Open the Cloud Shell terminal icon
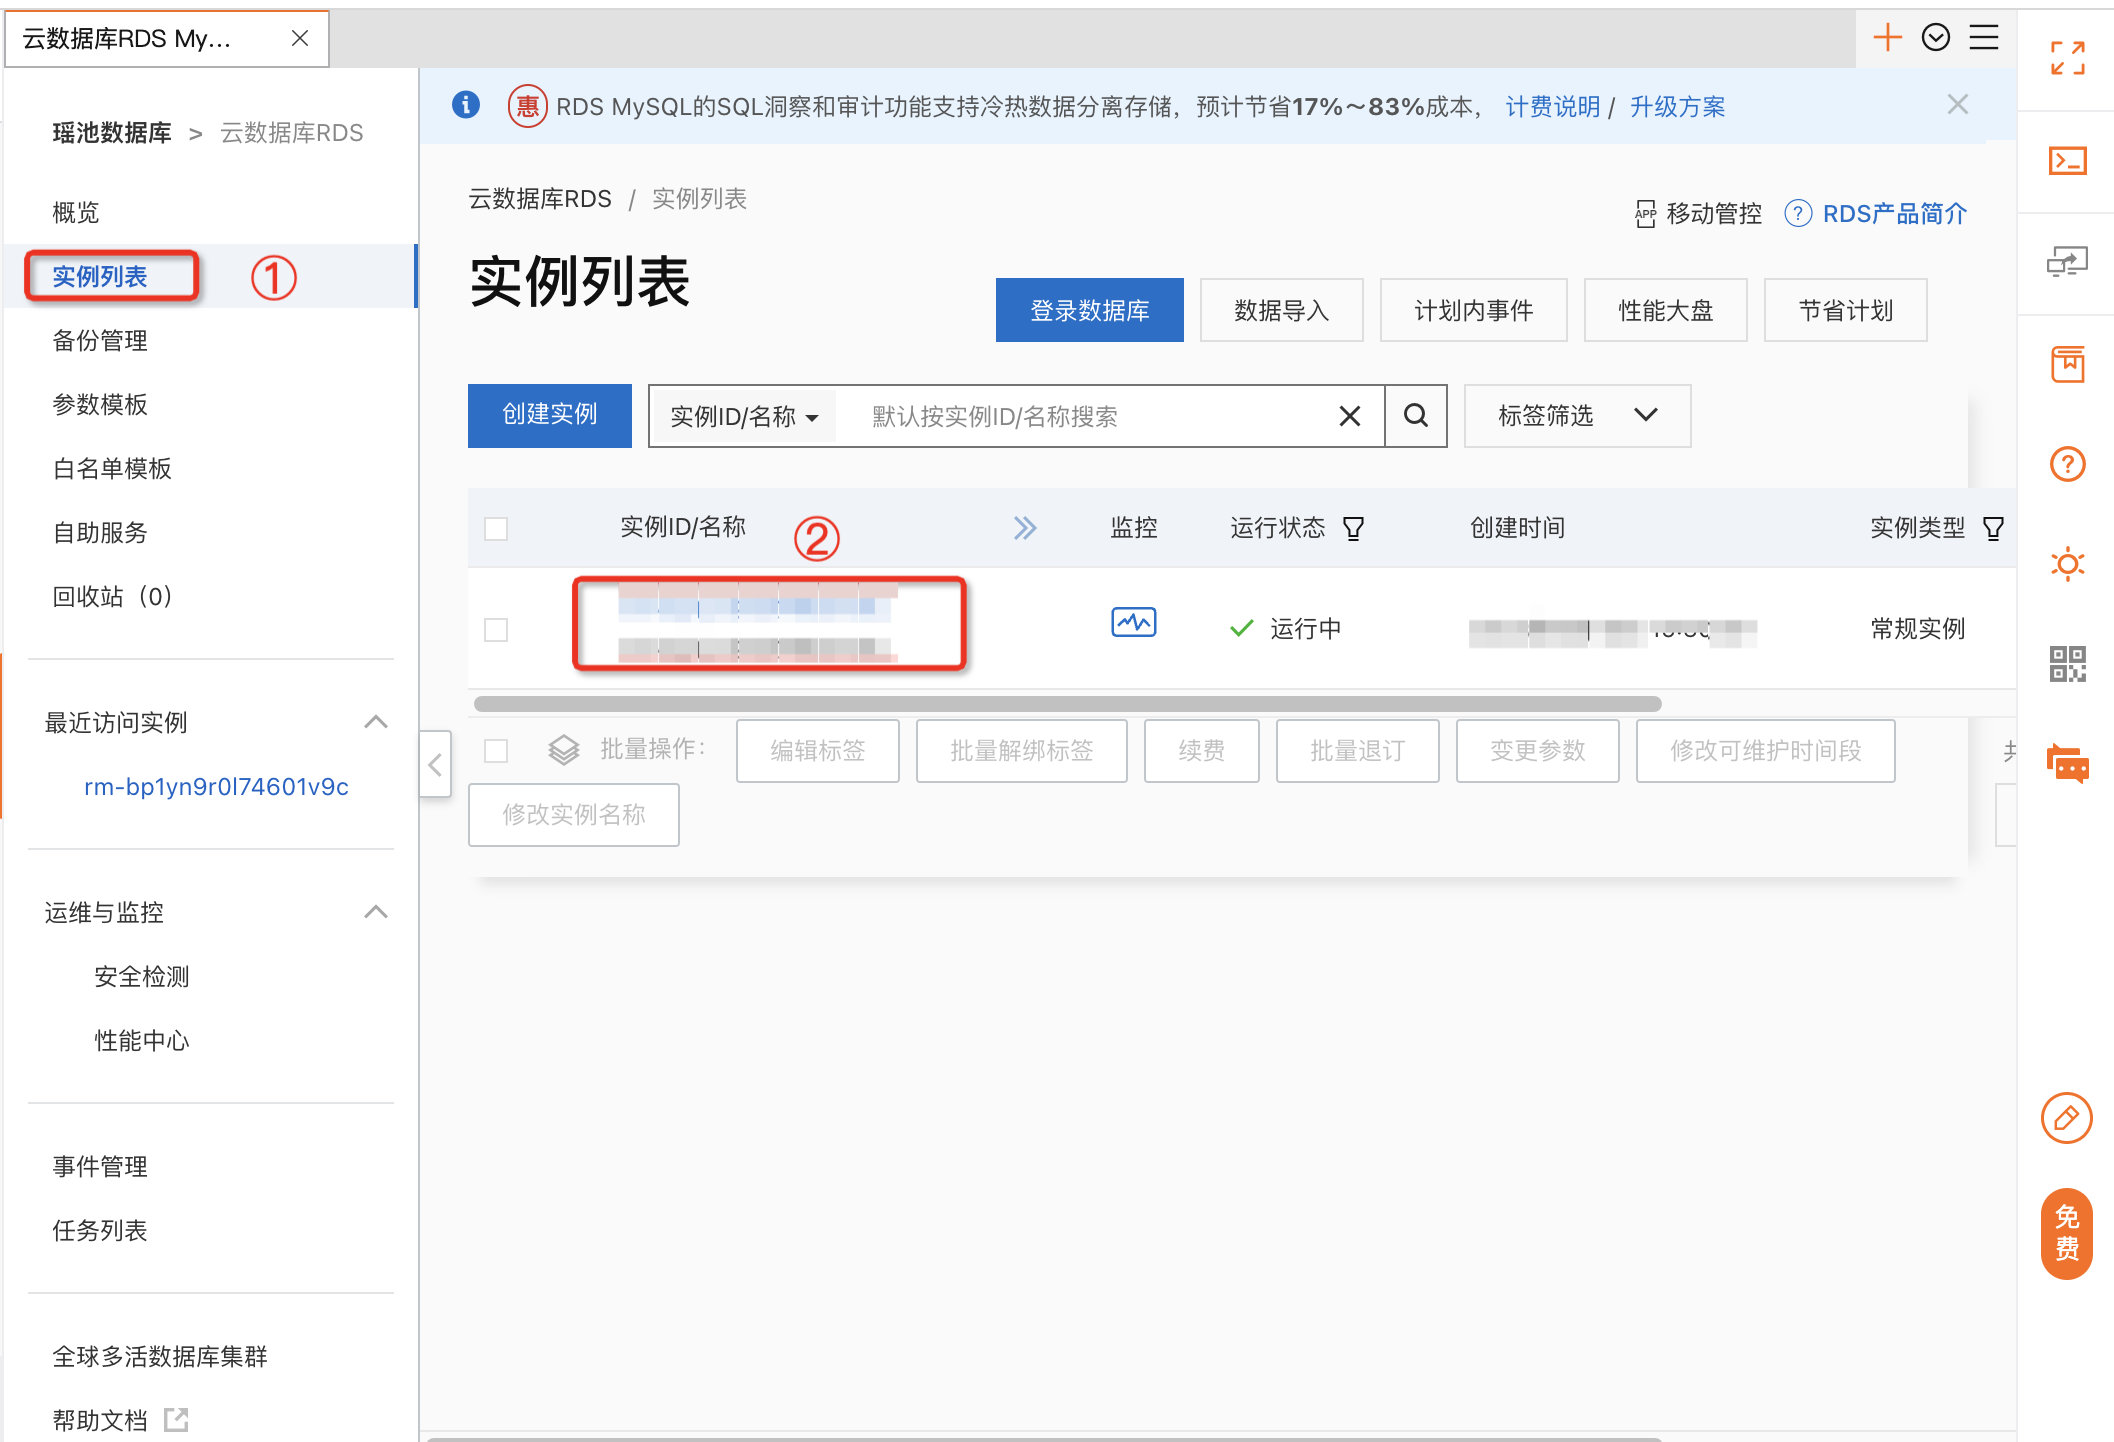This screenshot has height=1442, width=2114. coord(2067,161)
